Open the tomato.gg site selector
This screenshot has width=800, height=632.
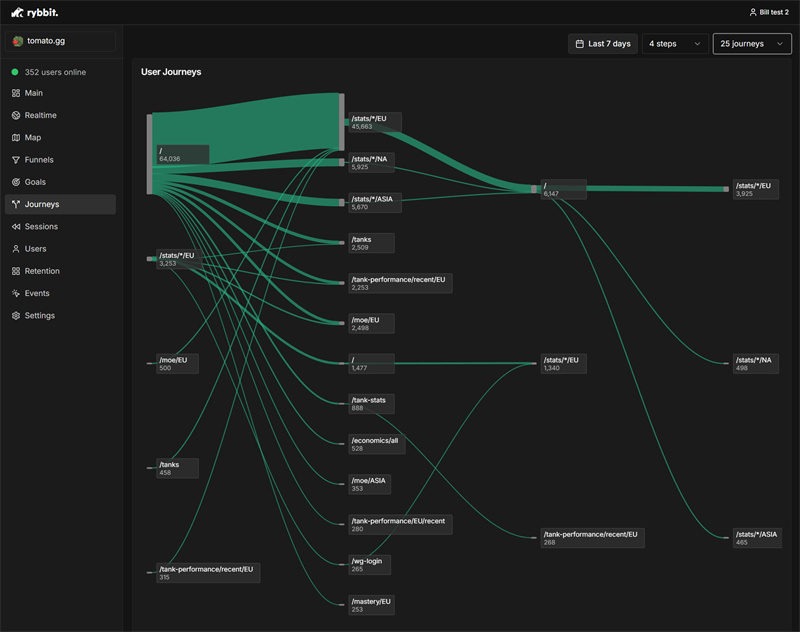[61, 41]
